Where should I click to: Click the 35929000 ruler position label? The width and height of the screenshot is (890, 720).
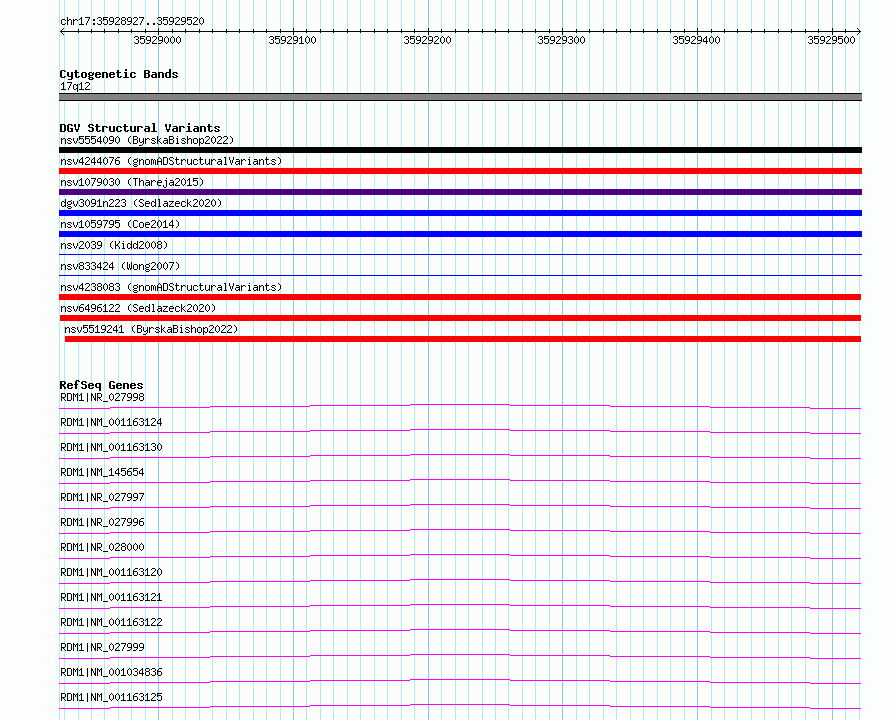(x=157, y=40)
